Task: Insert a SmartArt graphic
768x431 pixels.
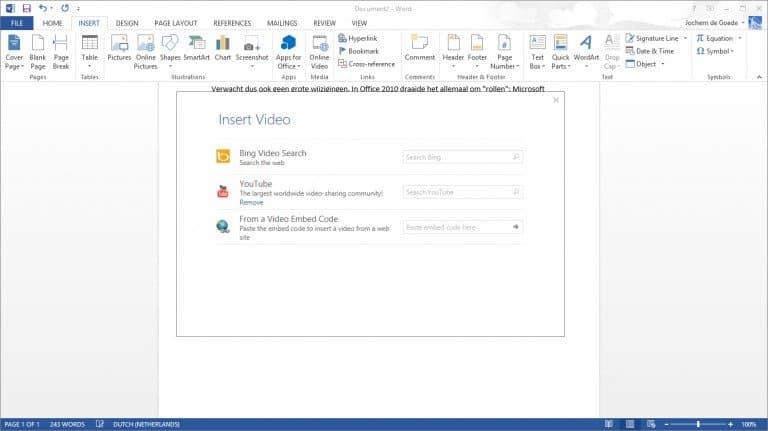Action: 196,49
